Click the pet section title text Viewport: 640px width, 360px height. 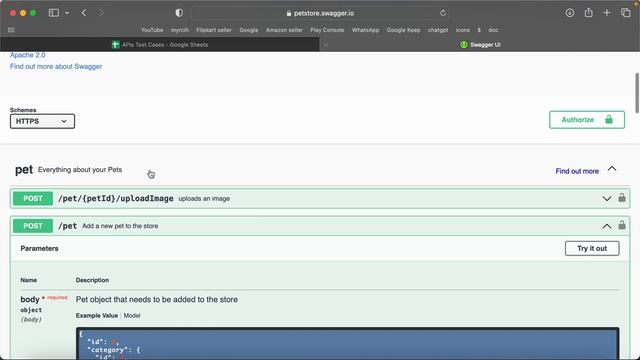tap(24, 170)
